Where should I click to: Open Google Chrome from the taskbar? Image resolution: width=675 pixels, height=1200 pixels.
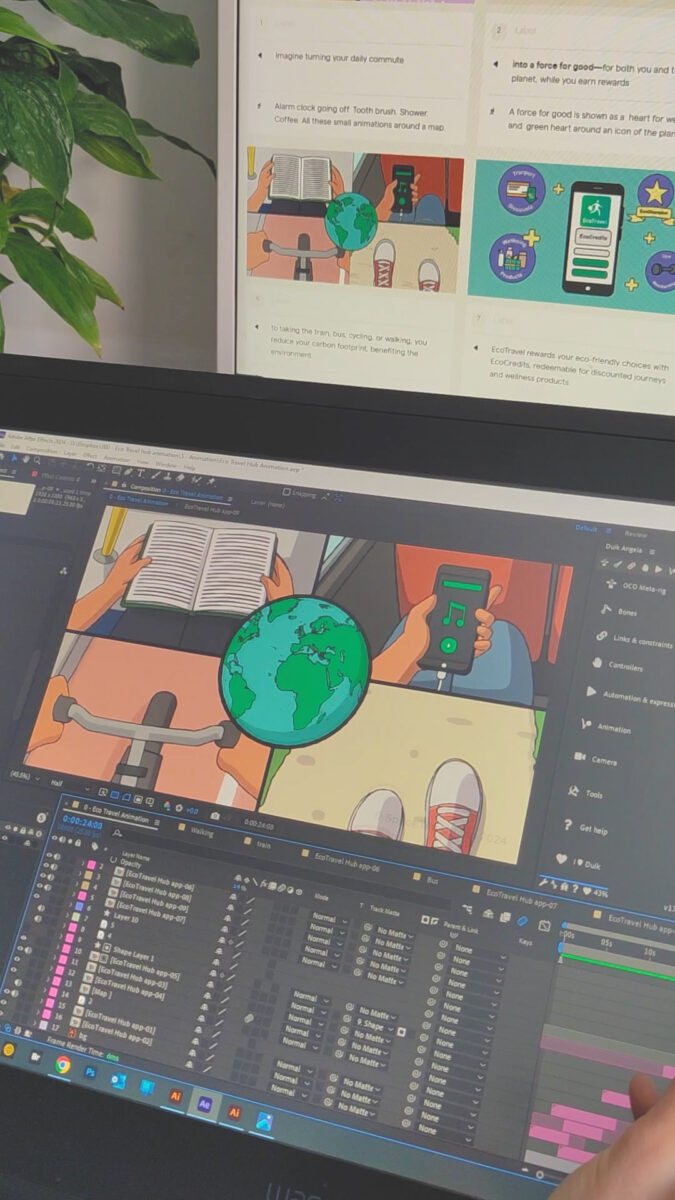pyautogui.click(x=62, y=1066)
